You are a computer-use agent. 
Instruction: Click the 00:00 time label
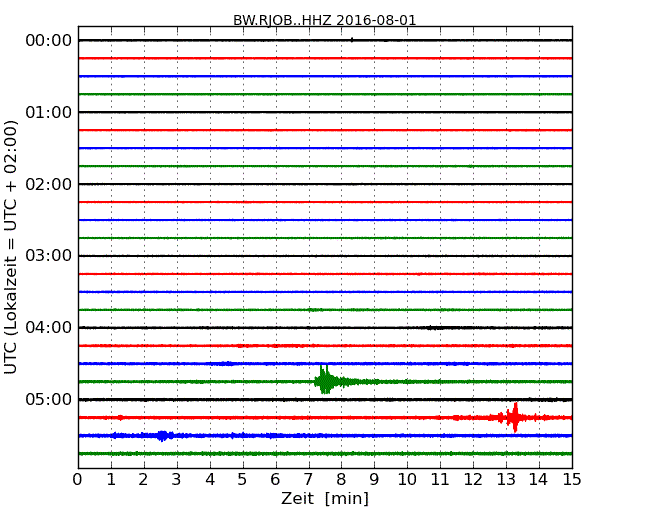click(49, 41)
